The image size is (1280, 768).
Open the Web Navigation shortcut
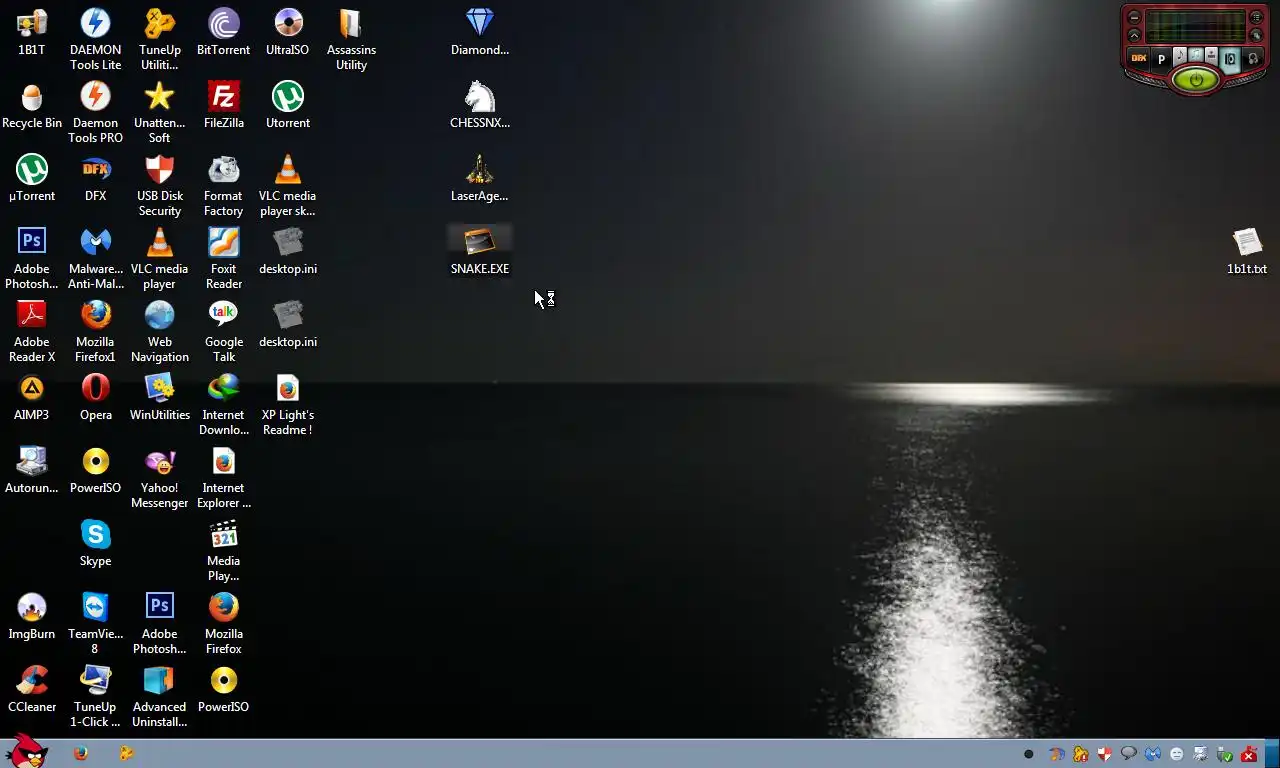[159, 331]
